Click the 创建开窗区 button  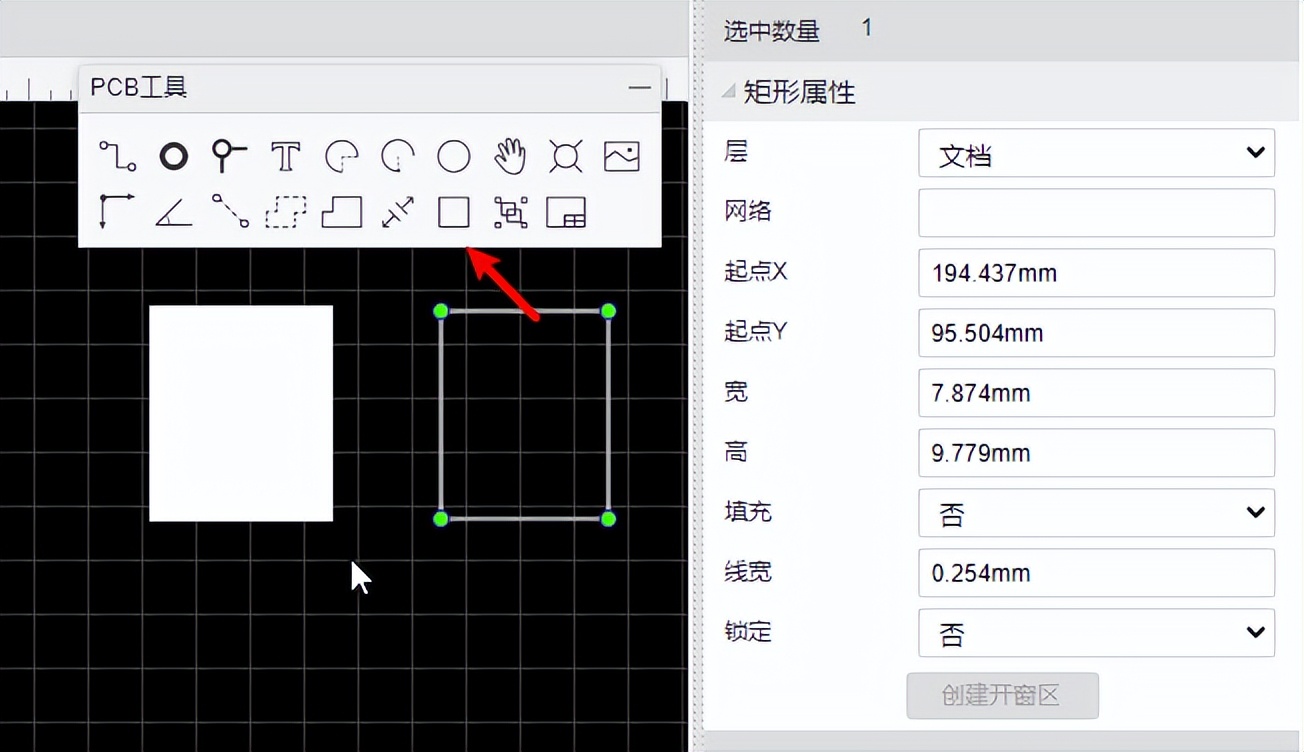1002,696
